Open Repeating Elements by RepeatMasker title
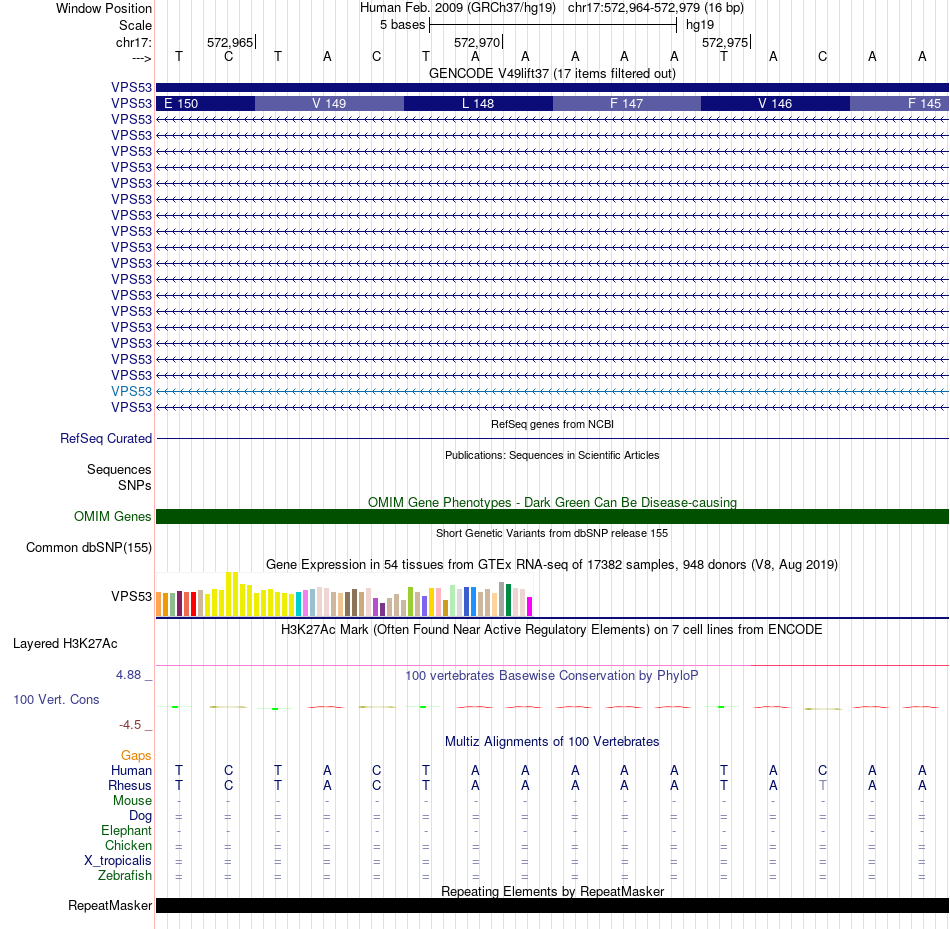Image resolution: width=950 pixels, height=929 pixels. (552, 892)
